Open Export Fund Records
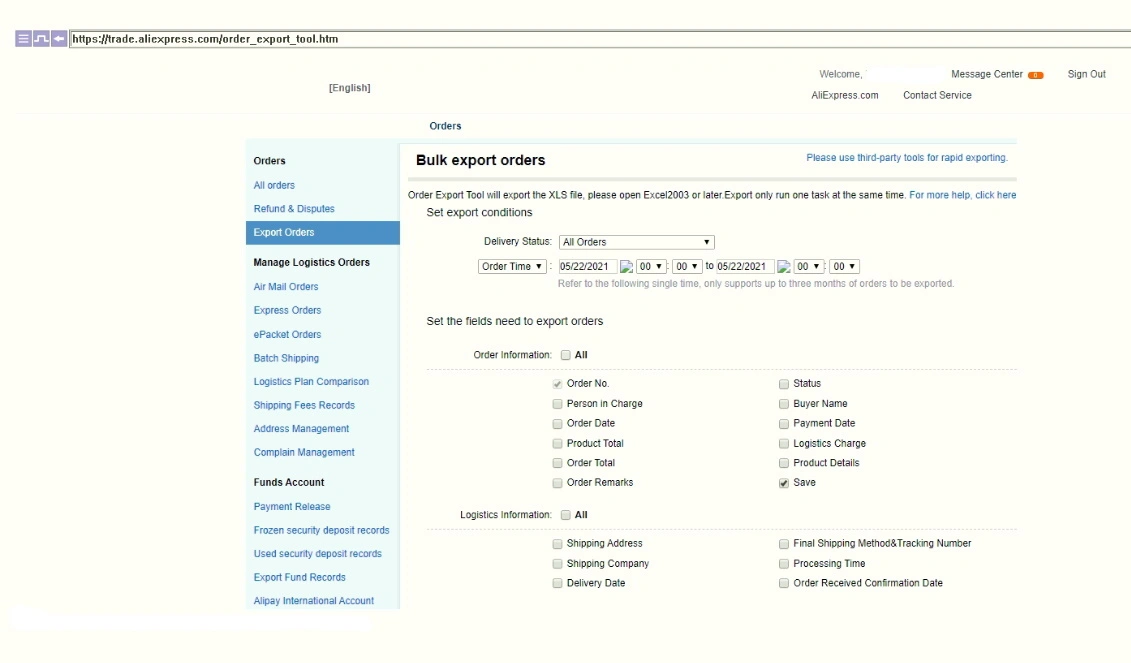Viewport: 1131px width, 663px height. [299, 578]
